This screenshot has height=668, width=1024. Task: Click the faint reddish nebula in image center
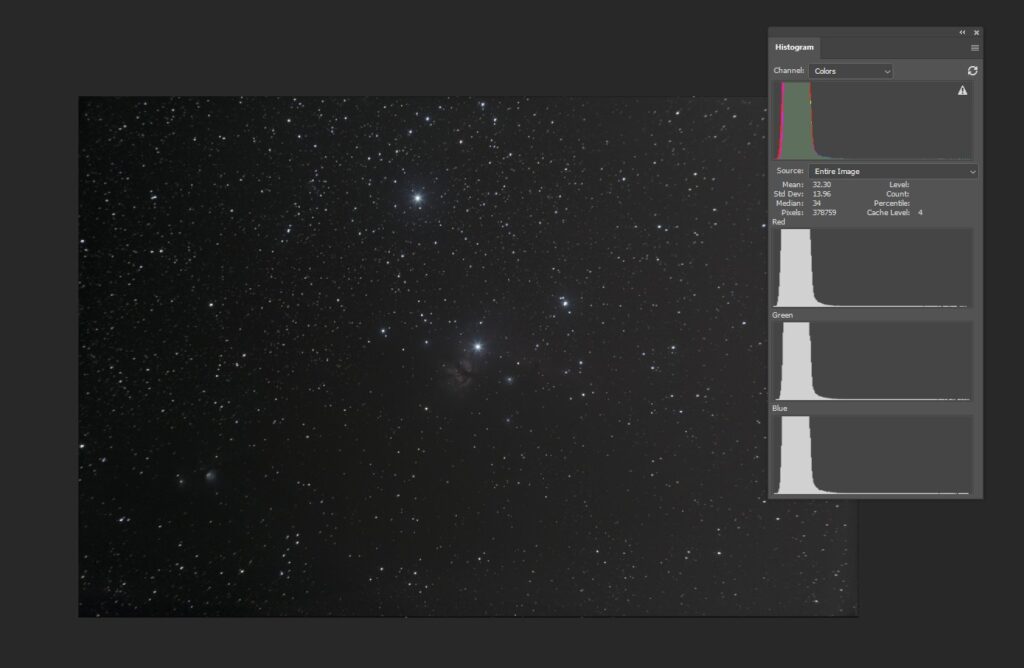click(460, 373)
